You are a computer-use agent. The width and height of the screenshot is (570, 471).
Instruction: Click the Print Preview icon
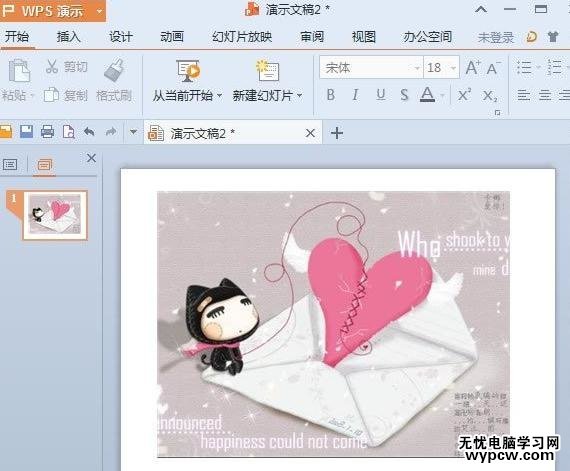coord(69,132)
